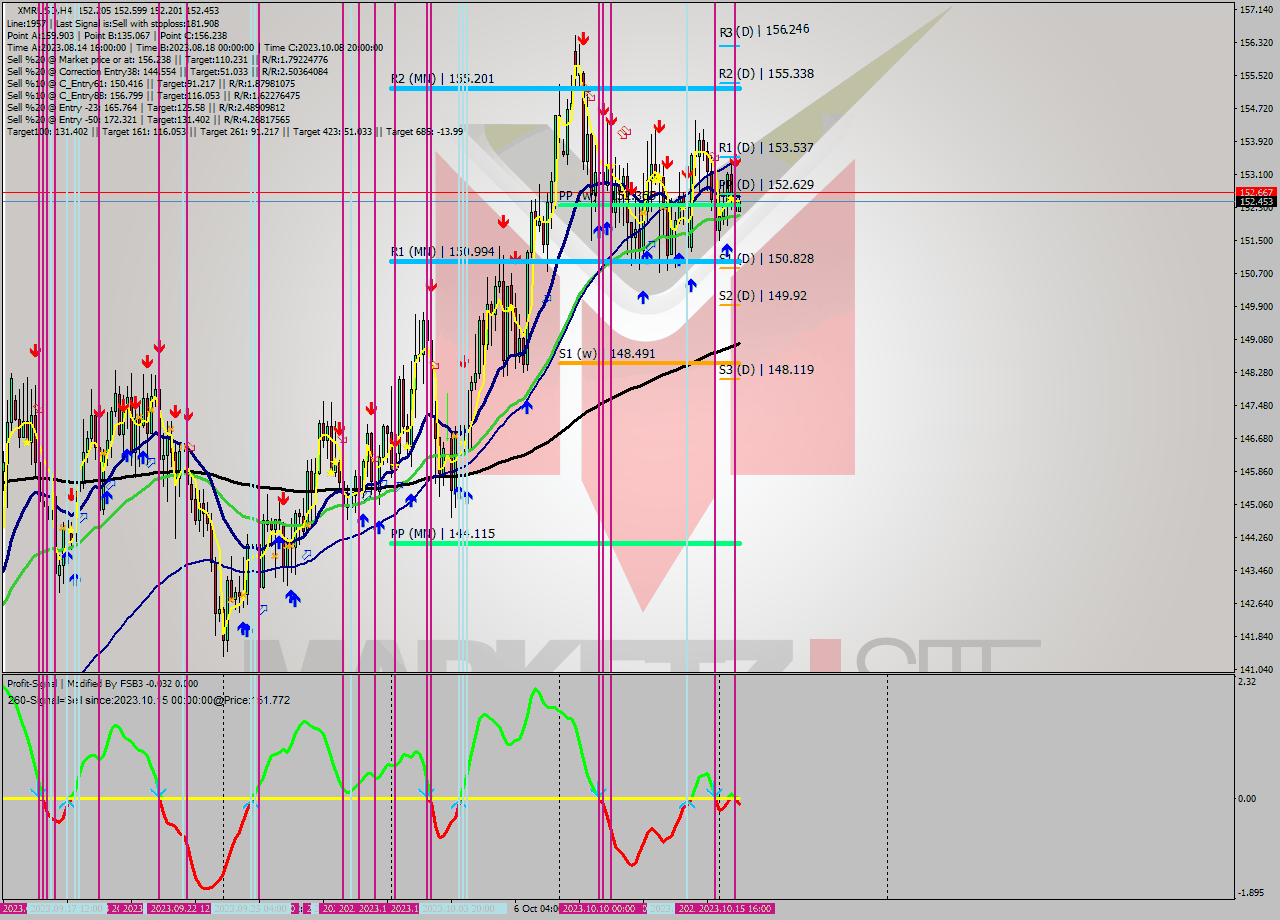This screenshot has height=920, width=1280.
Task: Select the 'PP (D) | 152.629' pivot label
Action: pyautogui.click(x=766, y=185)
